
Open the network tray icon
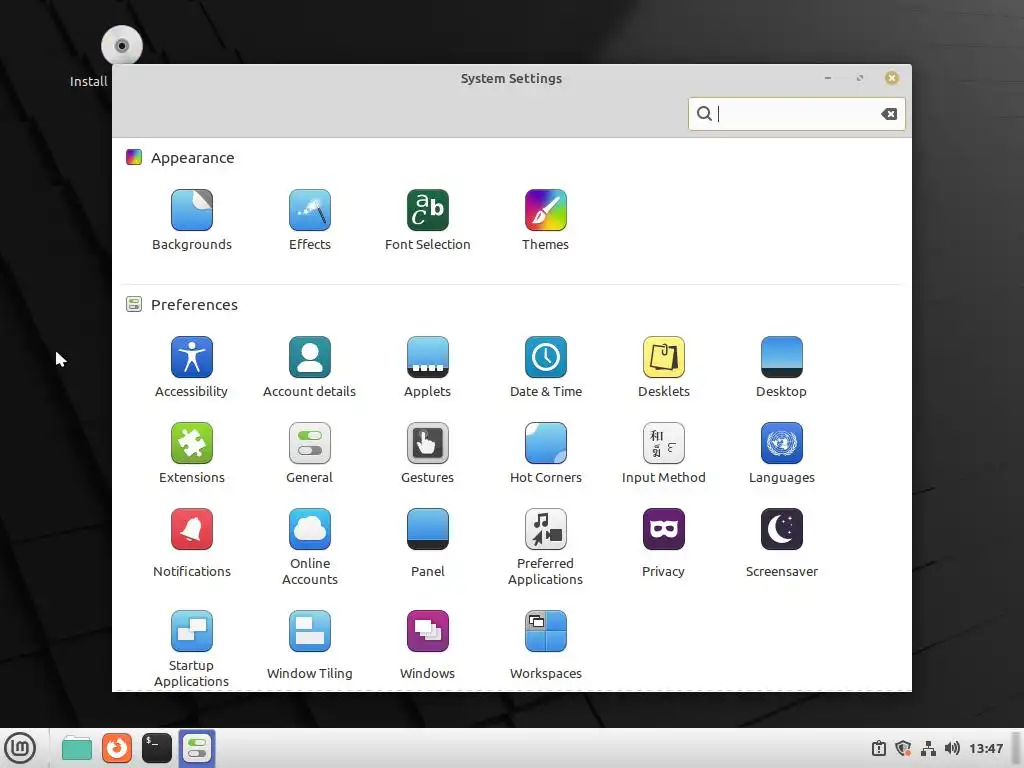(x=928, y=748)
